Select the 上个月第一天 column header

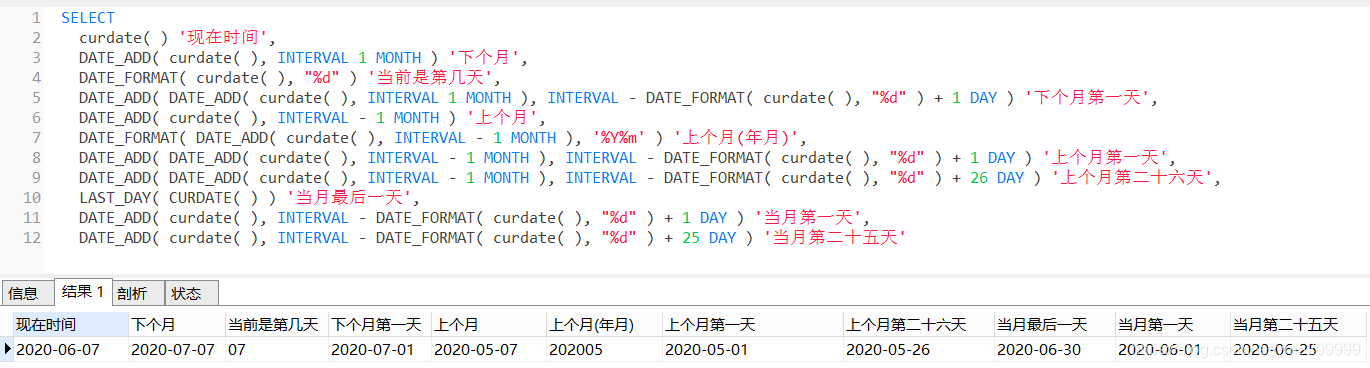[x=752, y=324]
